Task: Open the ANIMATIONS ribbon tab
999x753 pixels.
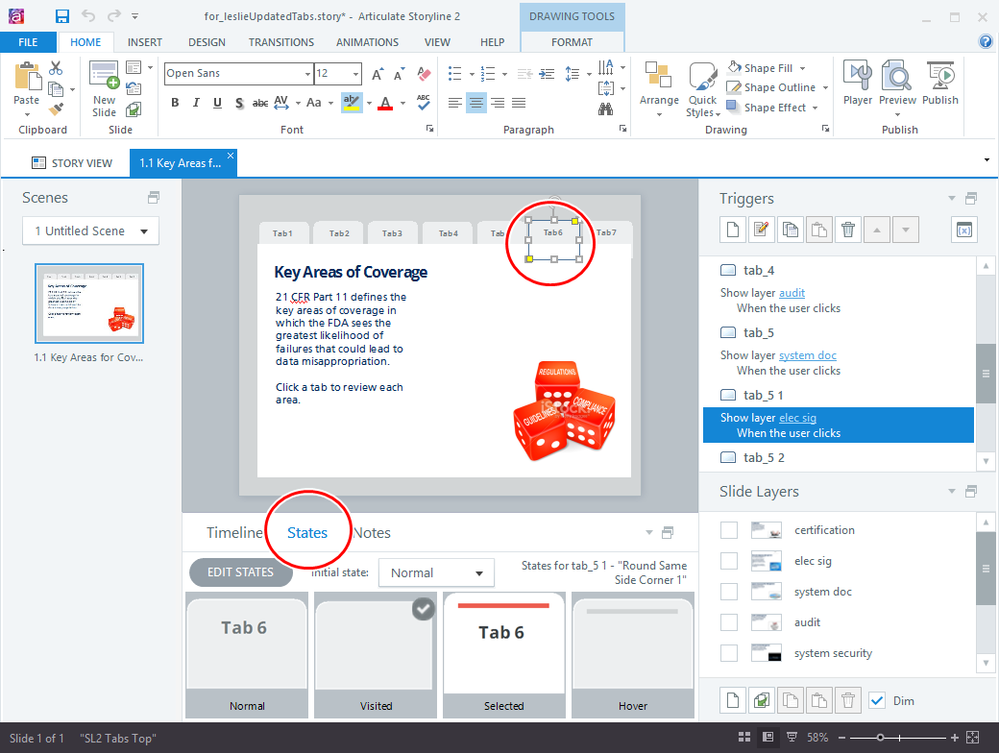Action: coord(369,42)
